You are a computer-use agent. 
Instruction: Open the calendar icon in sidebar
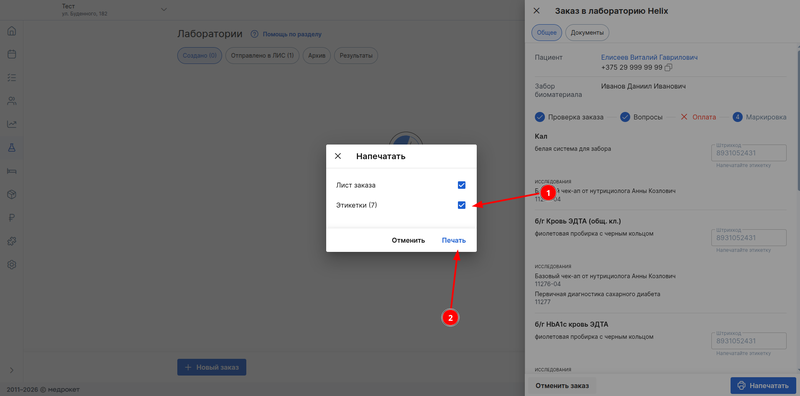12,54
